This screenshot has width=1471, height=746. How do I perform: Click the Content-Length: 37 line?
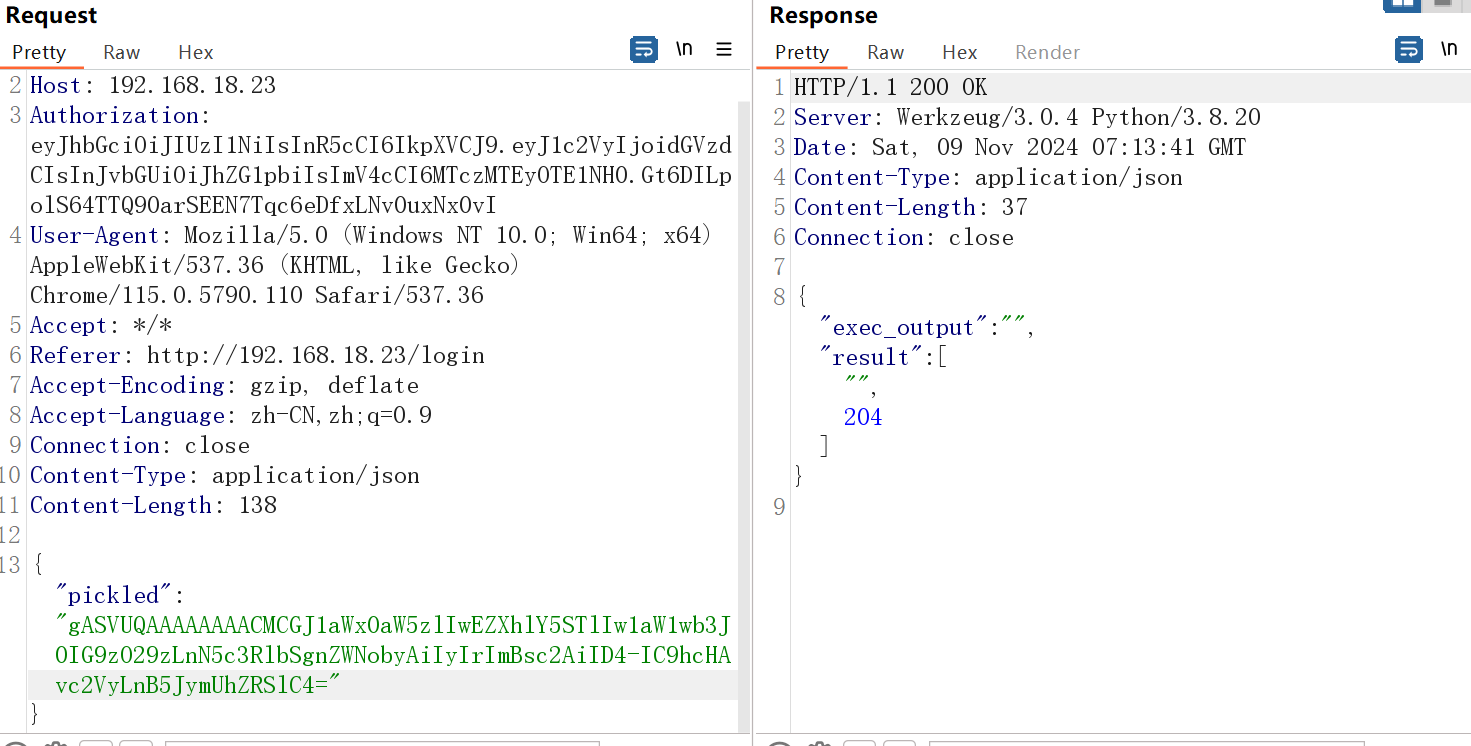910,207
